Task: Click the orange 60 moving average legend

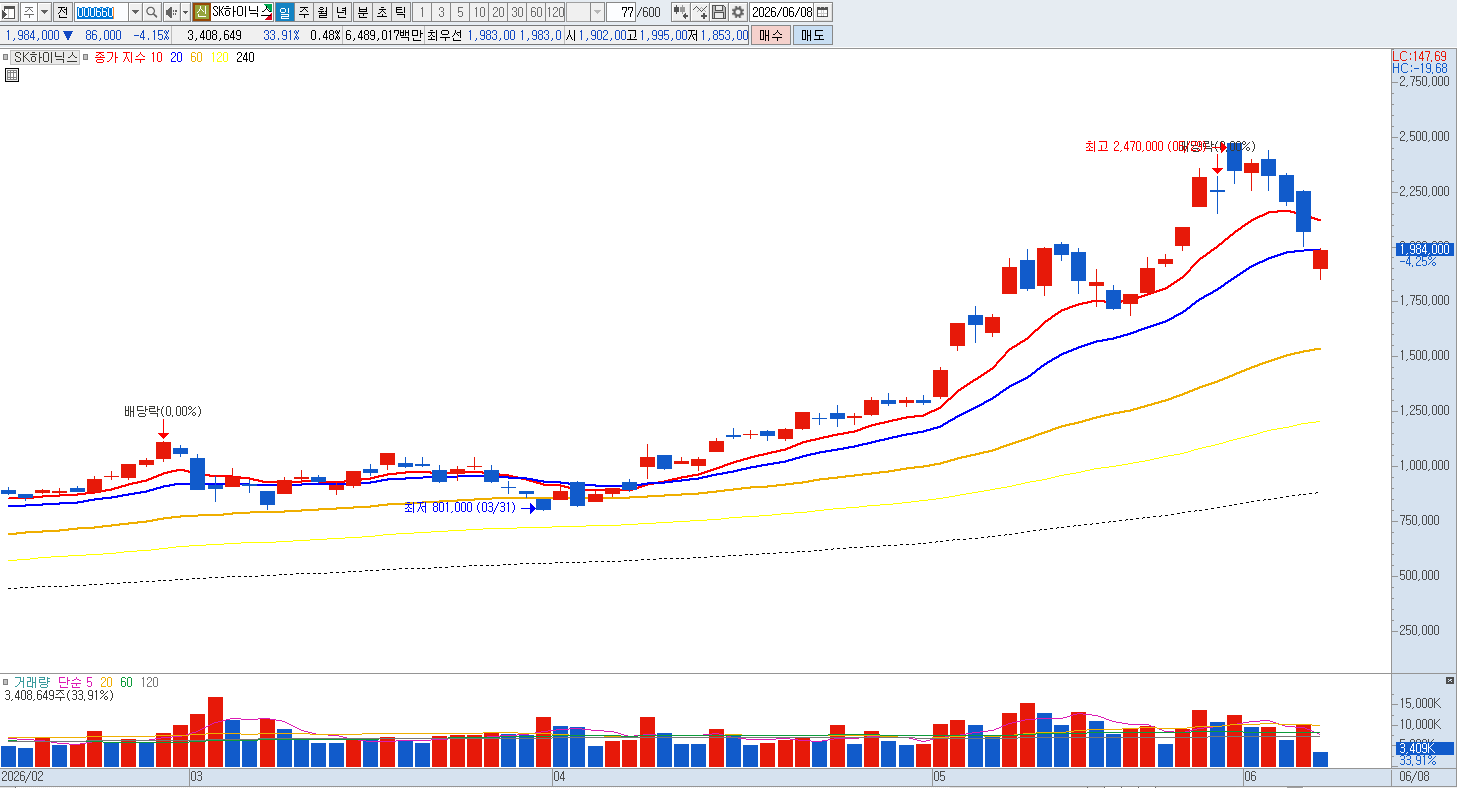Action: 196,57
